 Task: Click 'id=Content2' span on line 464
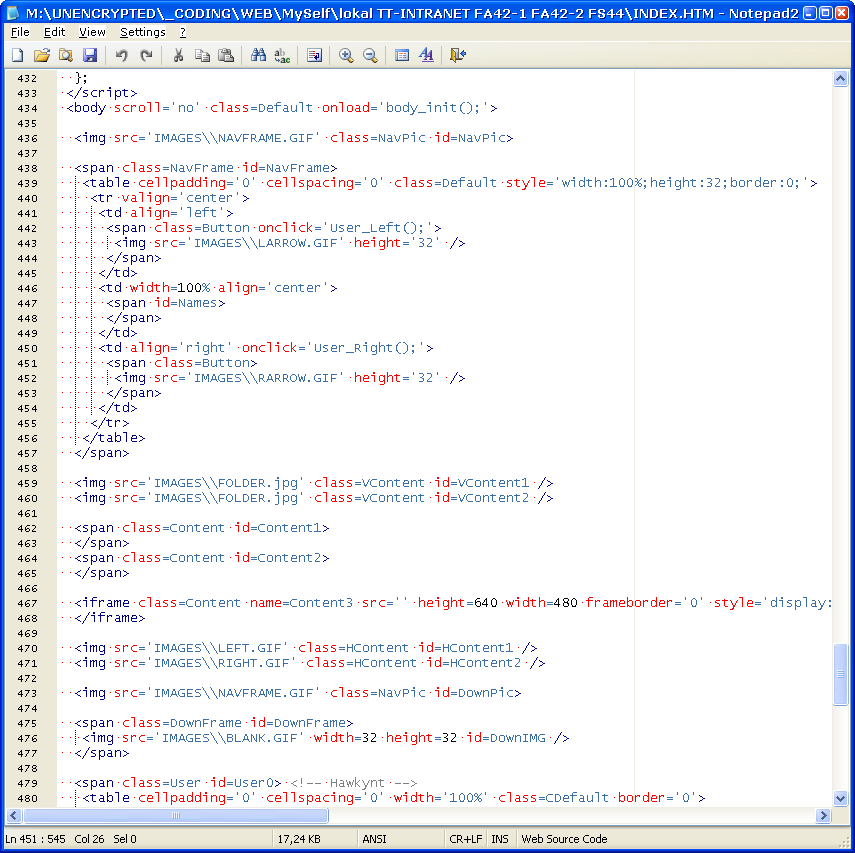pos(278,558)
